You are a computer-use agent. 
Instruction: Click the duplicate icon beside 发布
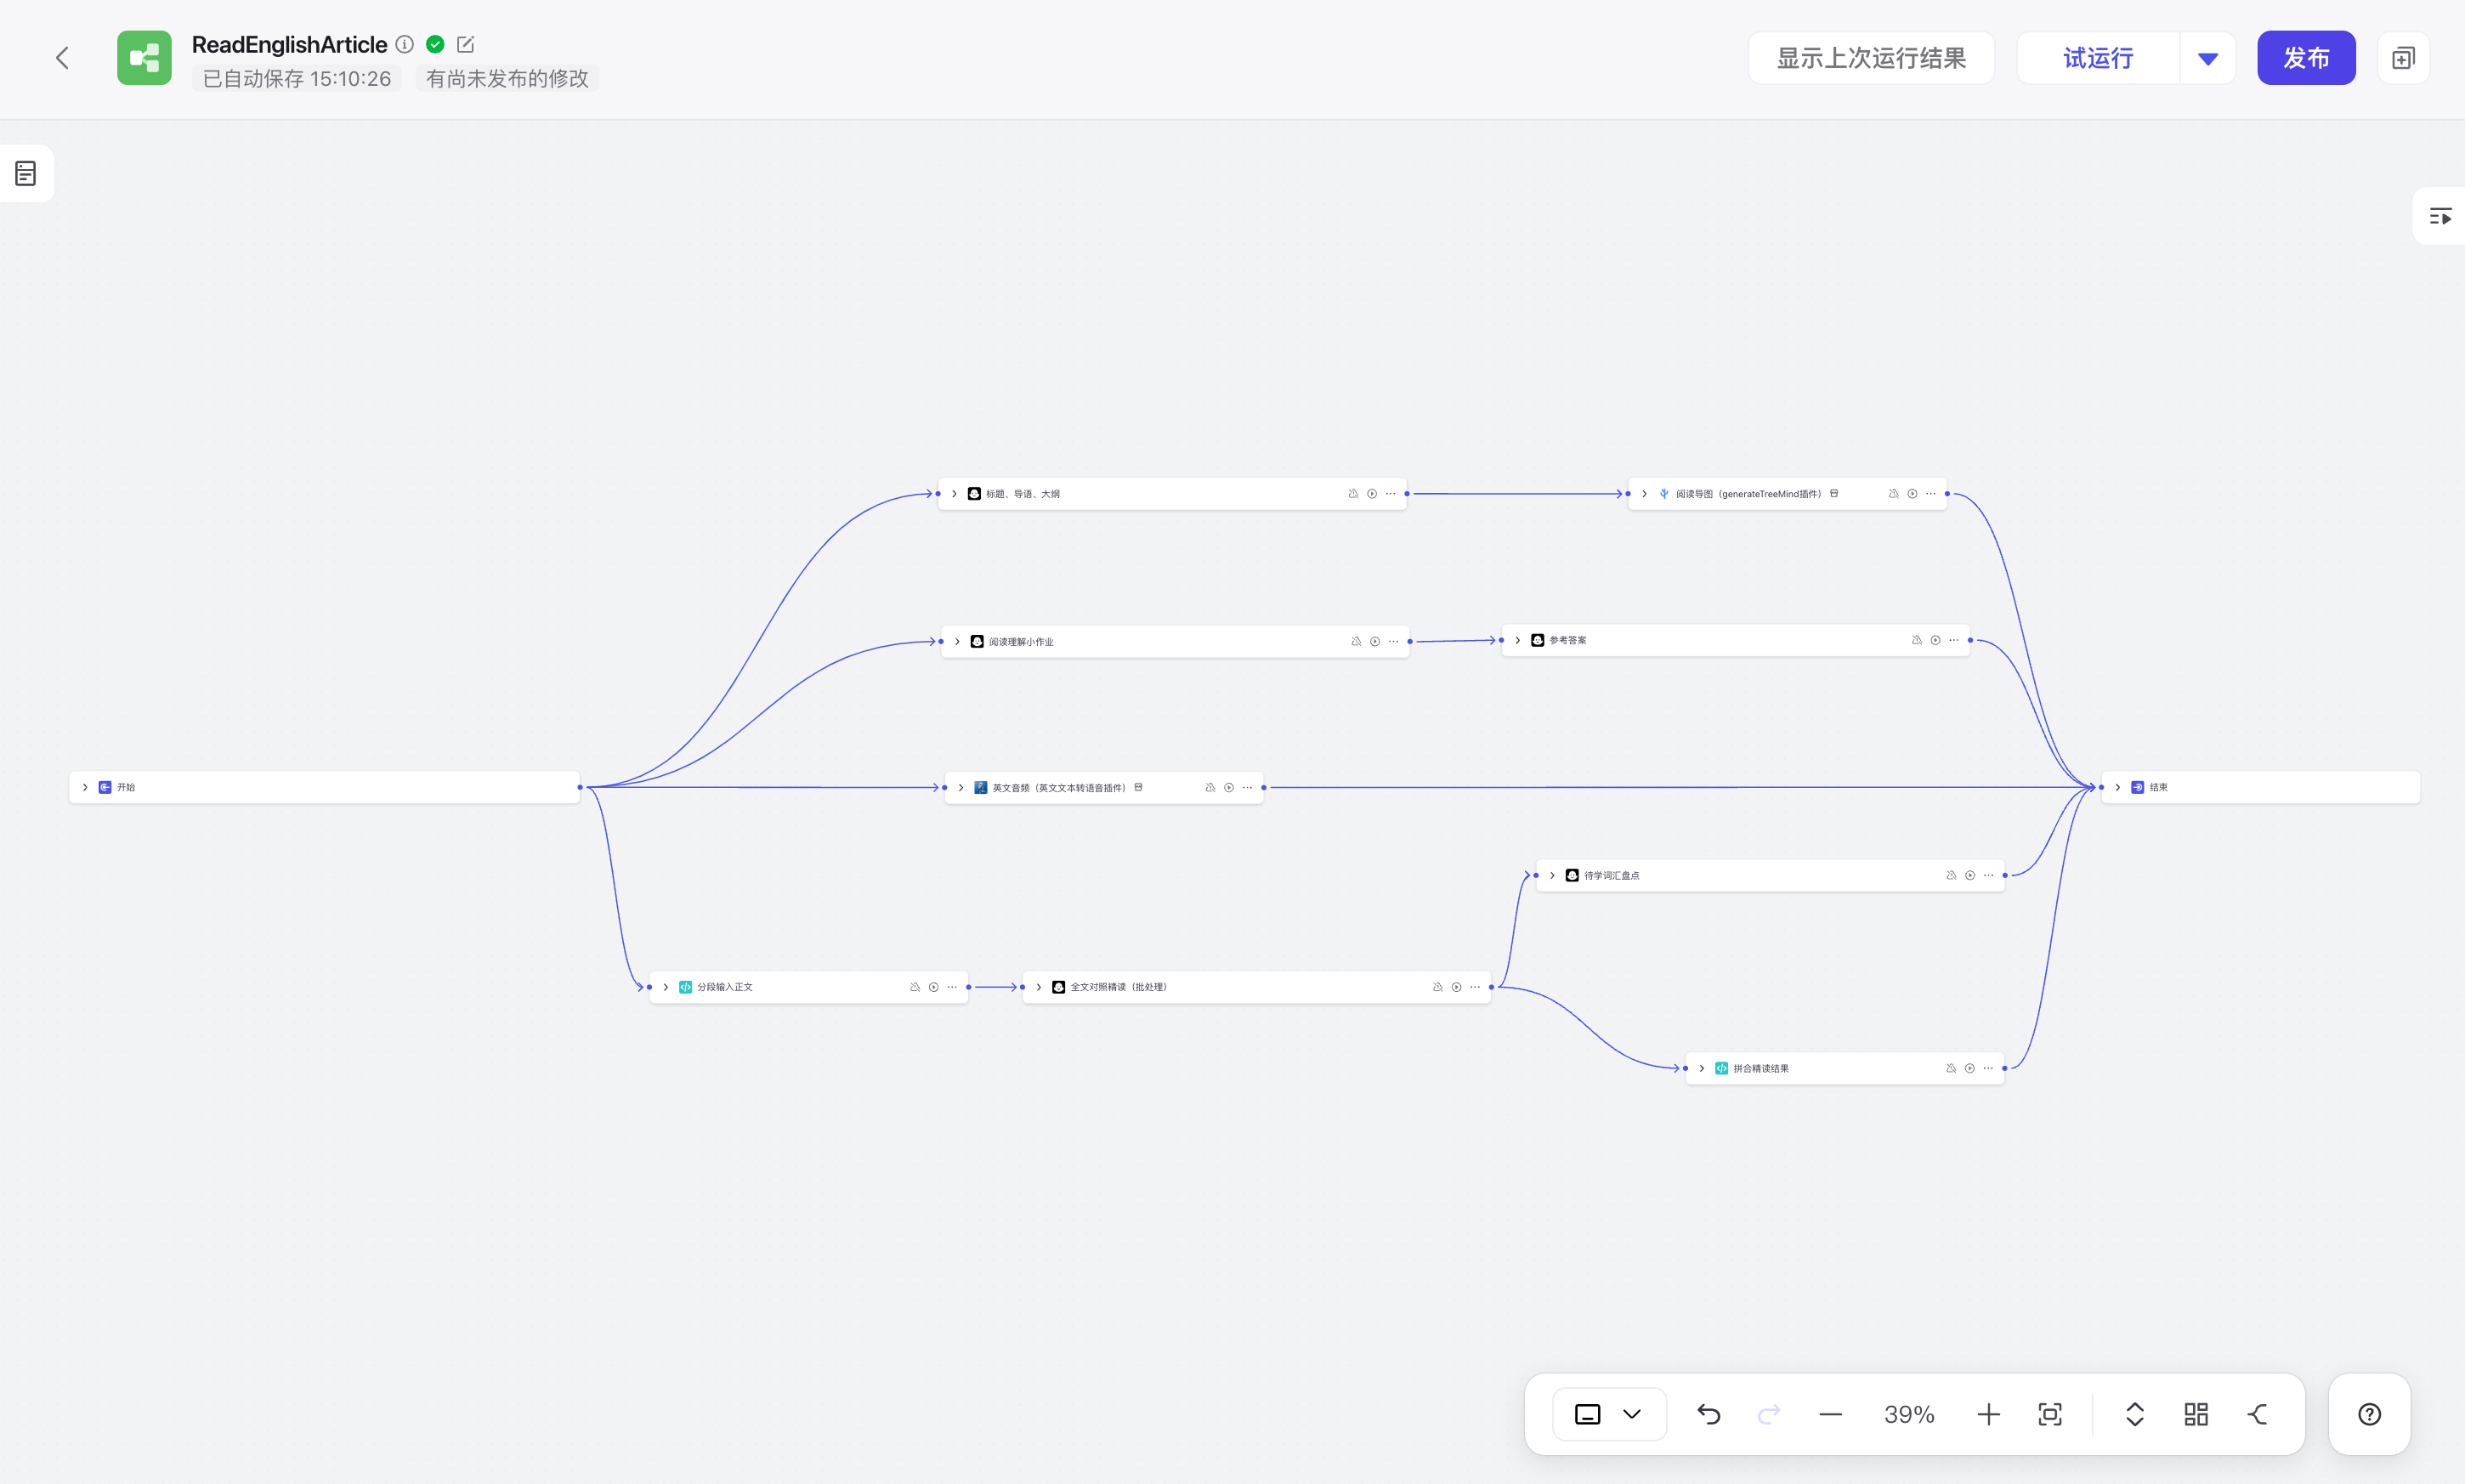2402,58
